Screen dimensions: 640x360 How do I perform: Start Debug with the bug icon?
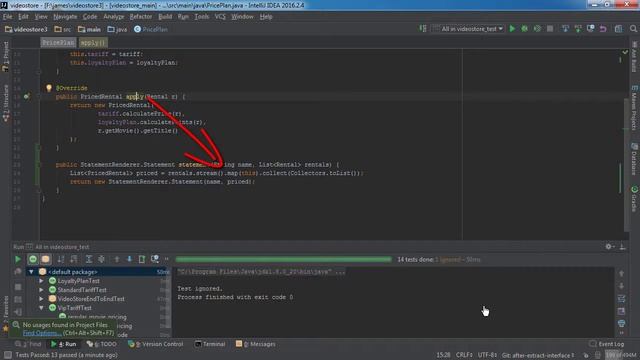coord(524,29)
